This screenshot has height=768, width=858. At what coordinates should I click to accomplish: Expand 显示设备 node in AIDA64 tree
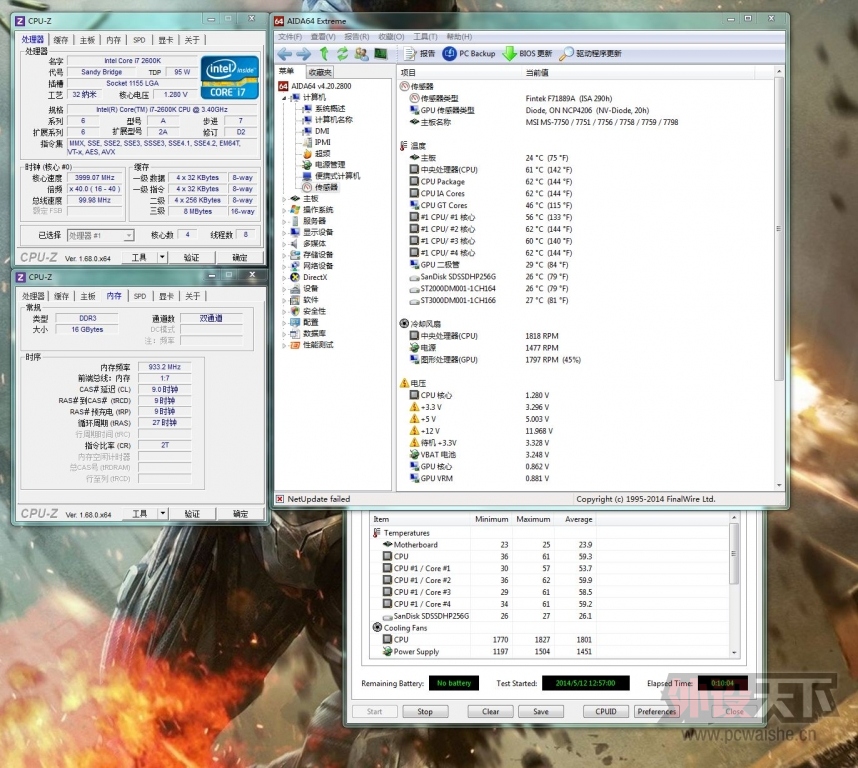[x=284, y=232]
